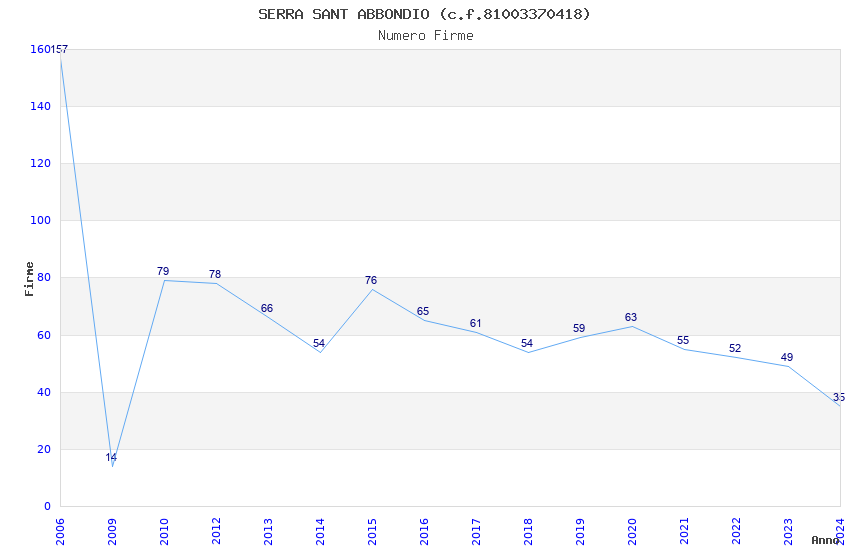Click the data point labeled 52
This screenshot has width=850, height=550.
(x=735, y=348)
